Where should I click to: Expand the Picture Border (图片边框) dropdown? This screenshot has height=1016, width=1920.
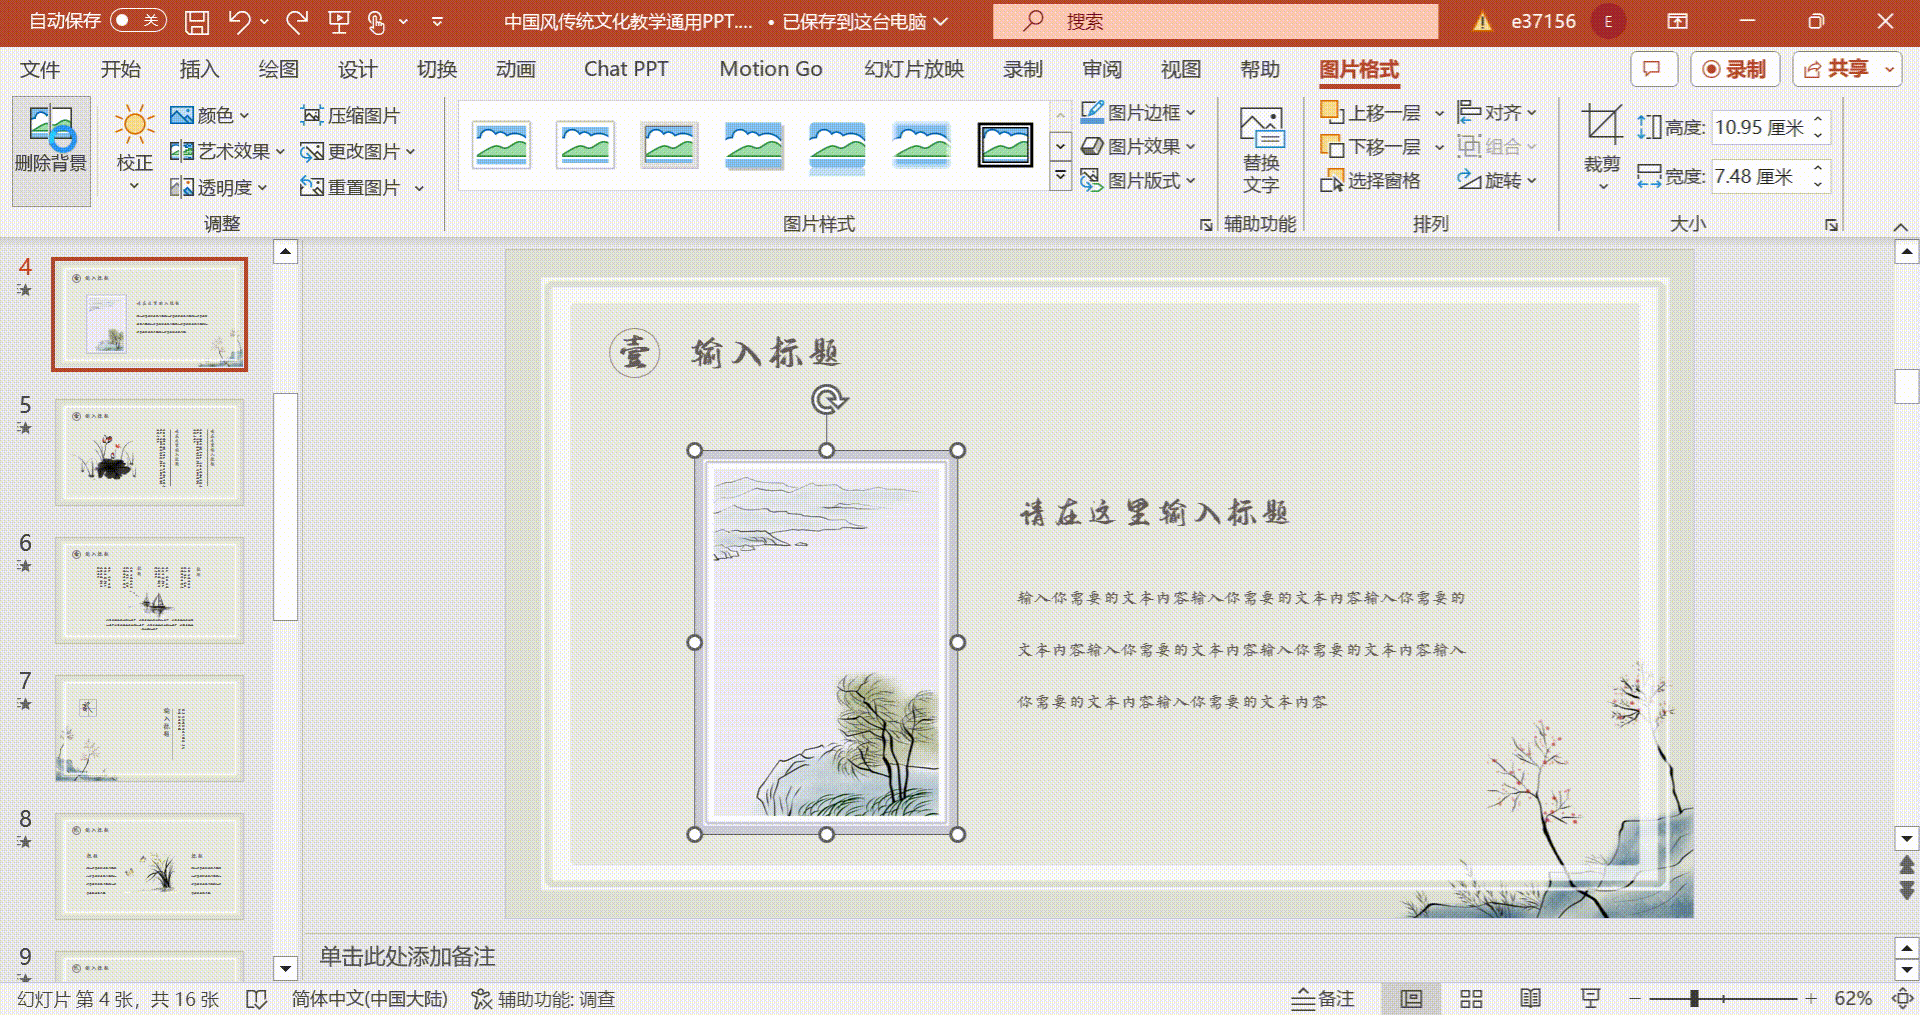1190,113
